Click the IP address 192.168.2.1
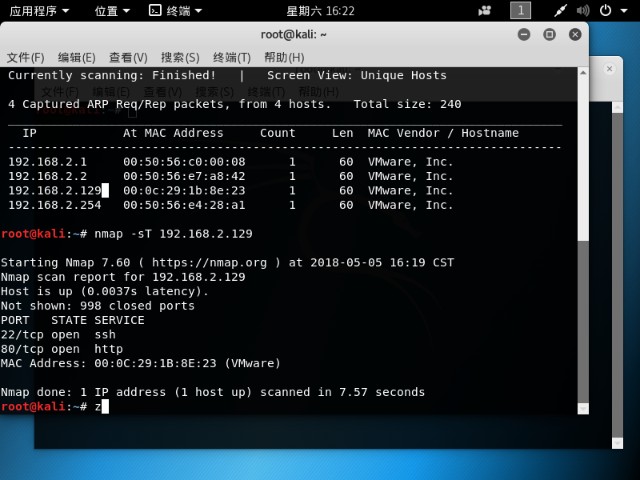Viewport: 640px width, 480px height. pos(47,162)
